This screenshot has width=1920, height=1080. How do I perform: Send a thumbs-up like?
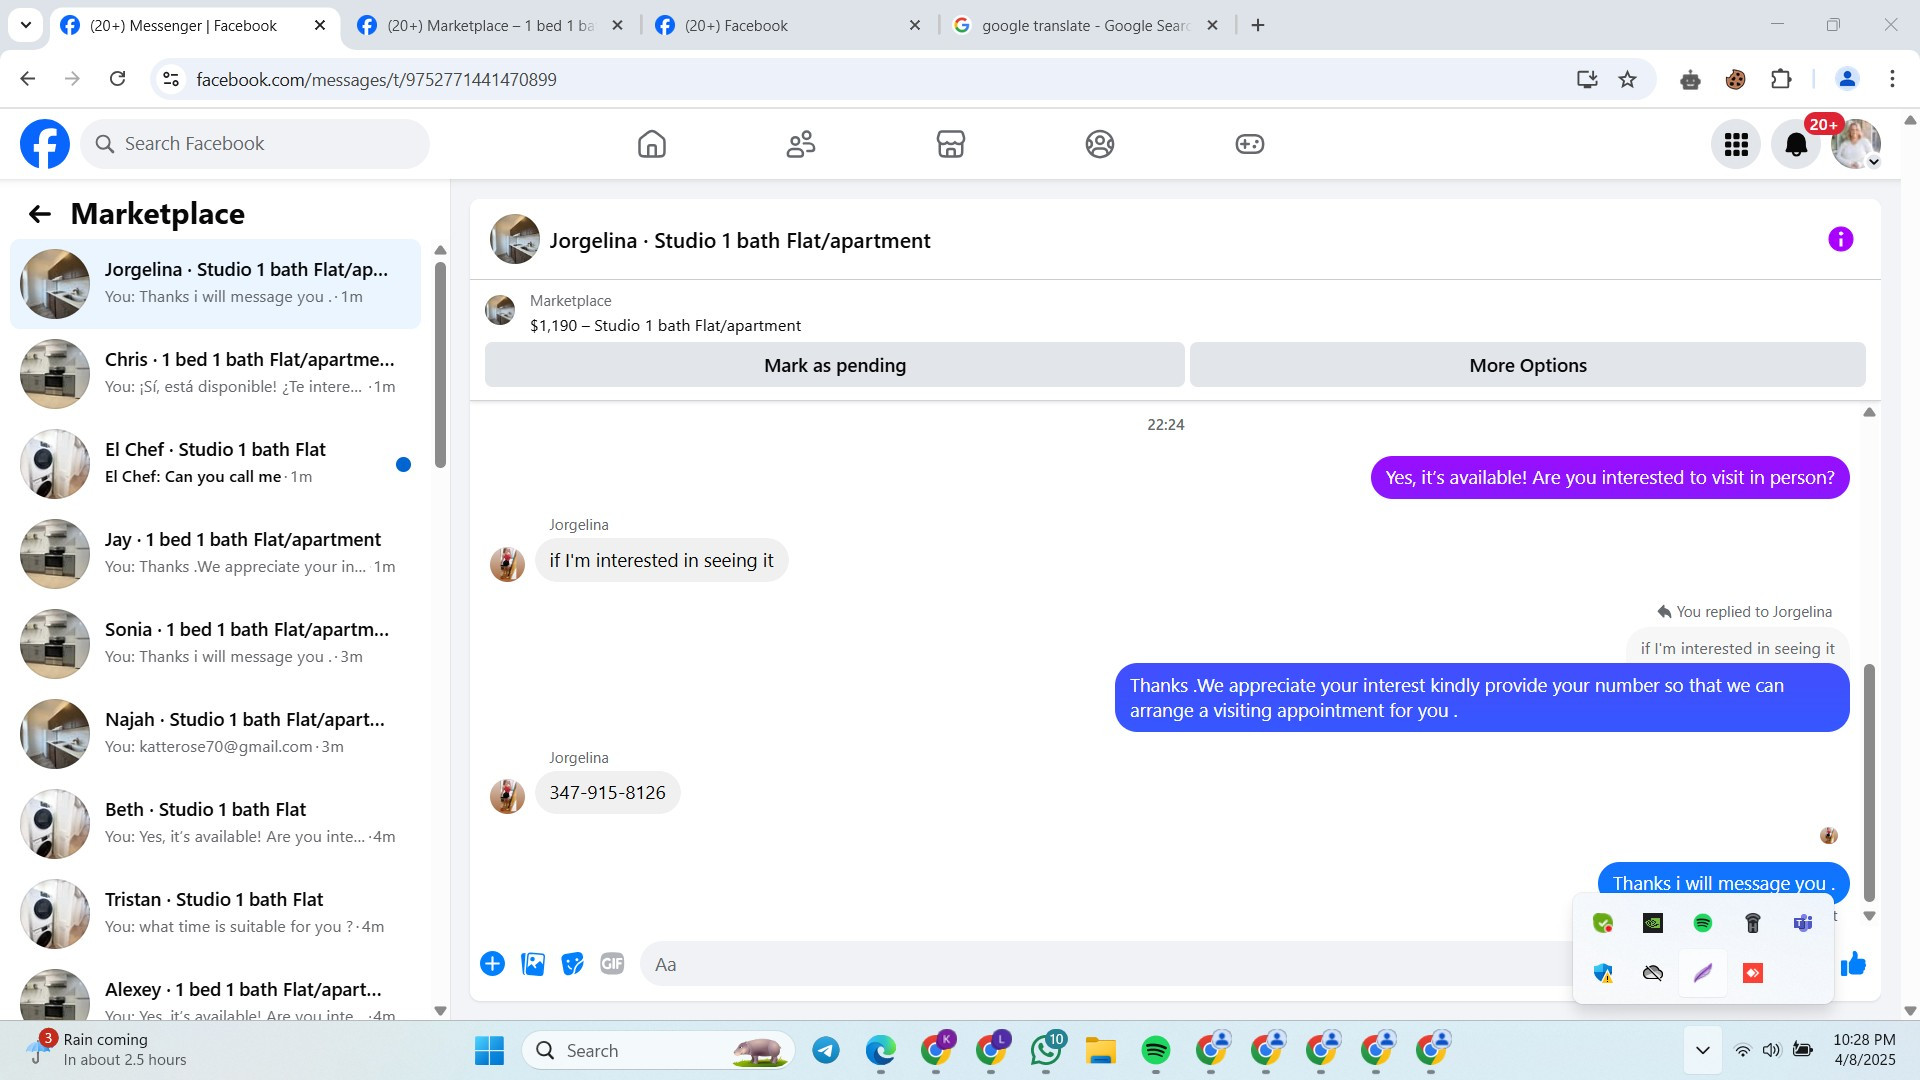(1854, 964)
